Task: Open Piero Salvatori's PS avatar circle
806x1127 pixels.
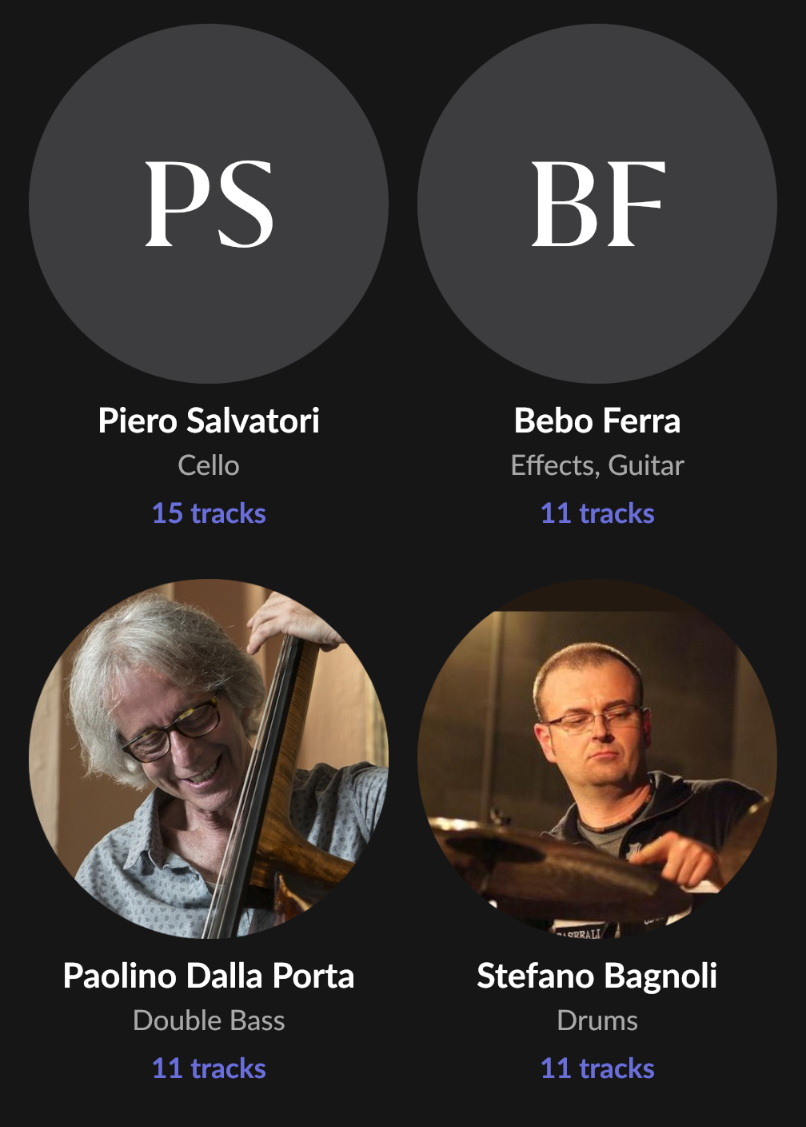Action: tap(209, 203)
